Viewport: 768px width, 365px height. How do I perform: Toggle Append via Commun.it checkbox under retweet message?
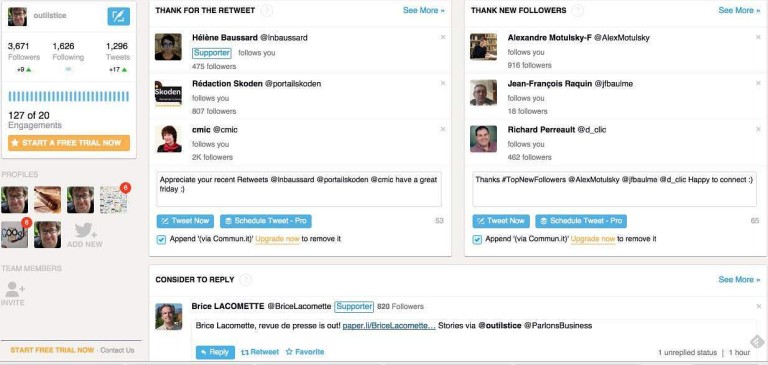161,240
